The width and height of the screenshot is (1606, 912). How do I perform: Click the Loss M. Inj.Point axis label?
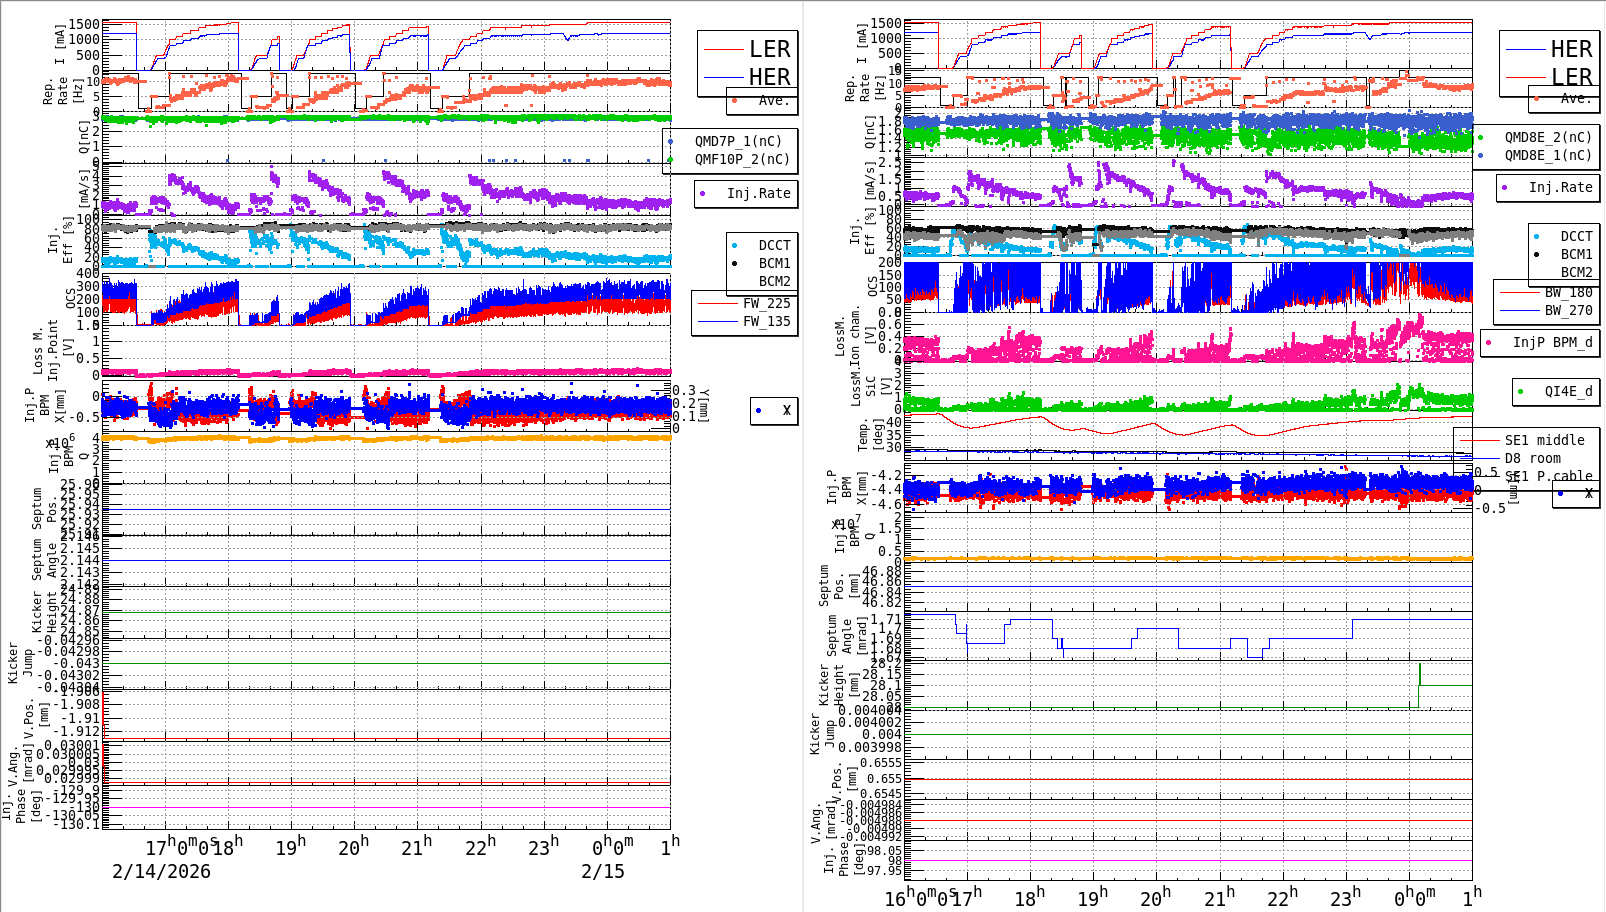(46, 350)
